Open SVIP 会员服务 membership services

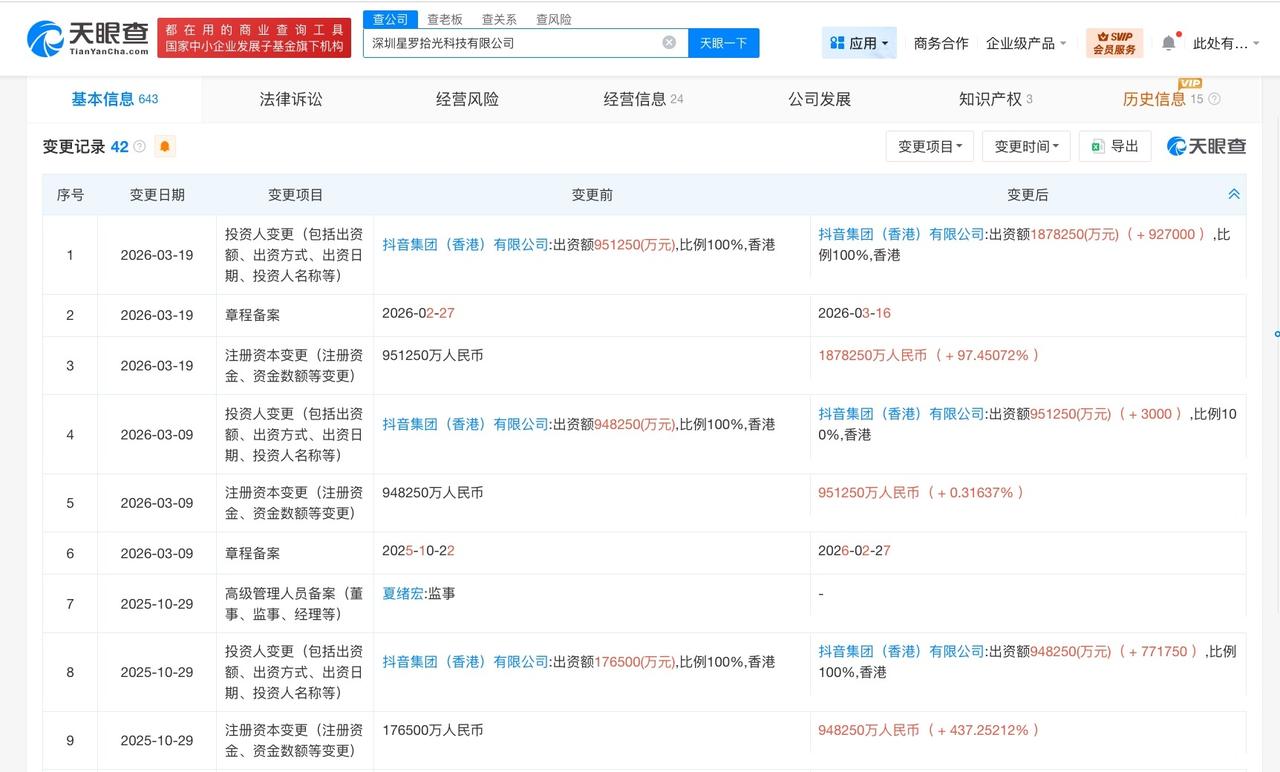click(1116, 42)
